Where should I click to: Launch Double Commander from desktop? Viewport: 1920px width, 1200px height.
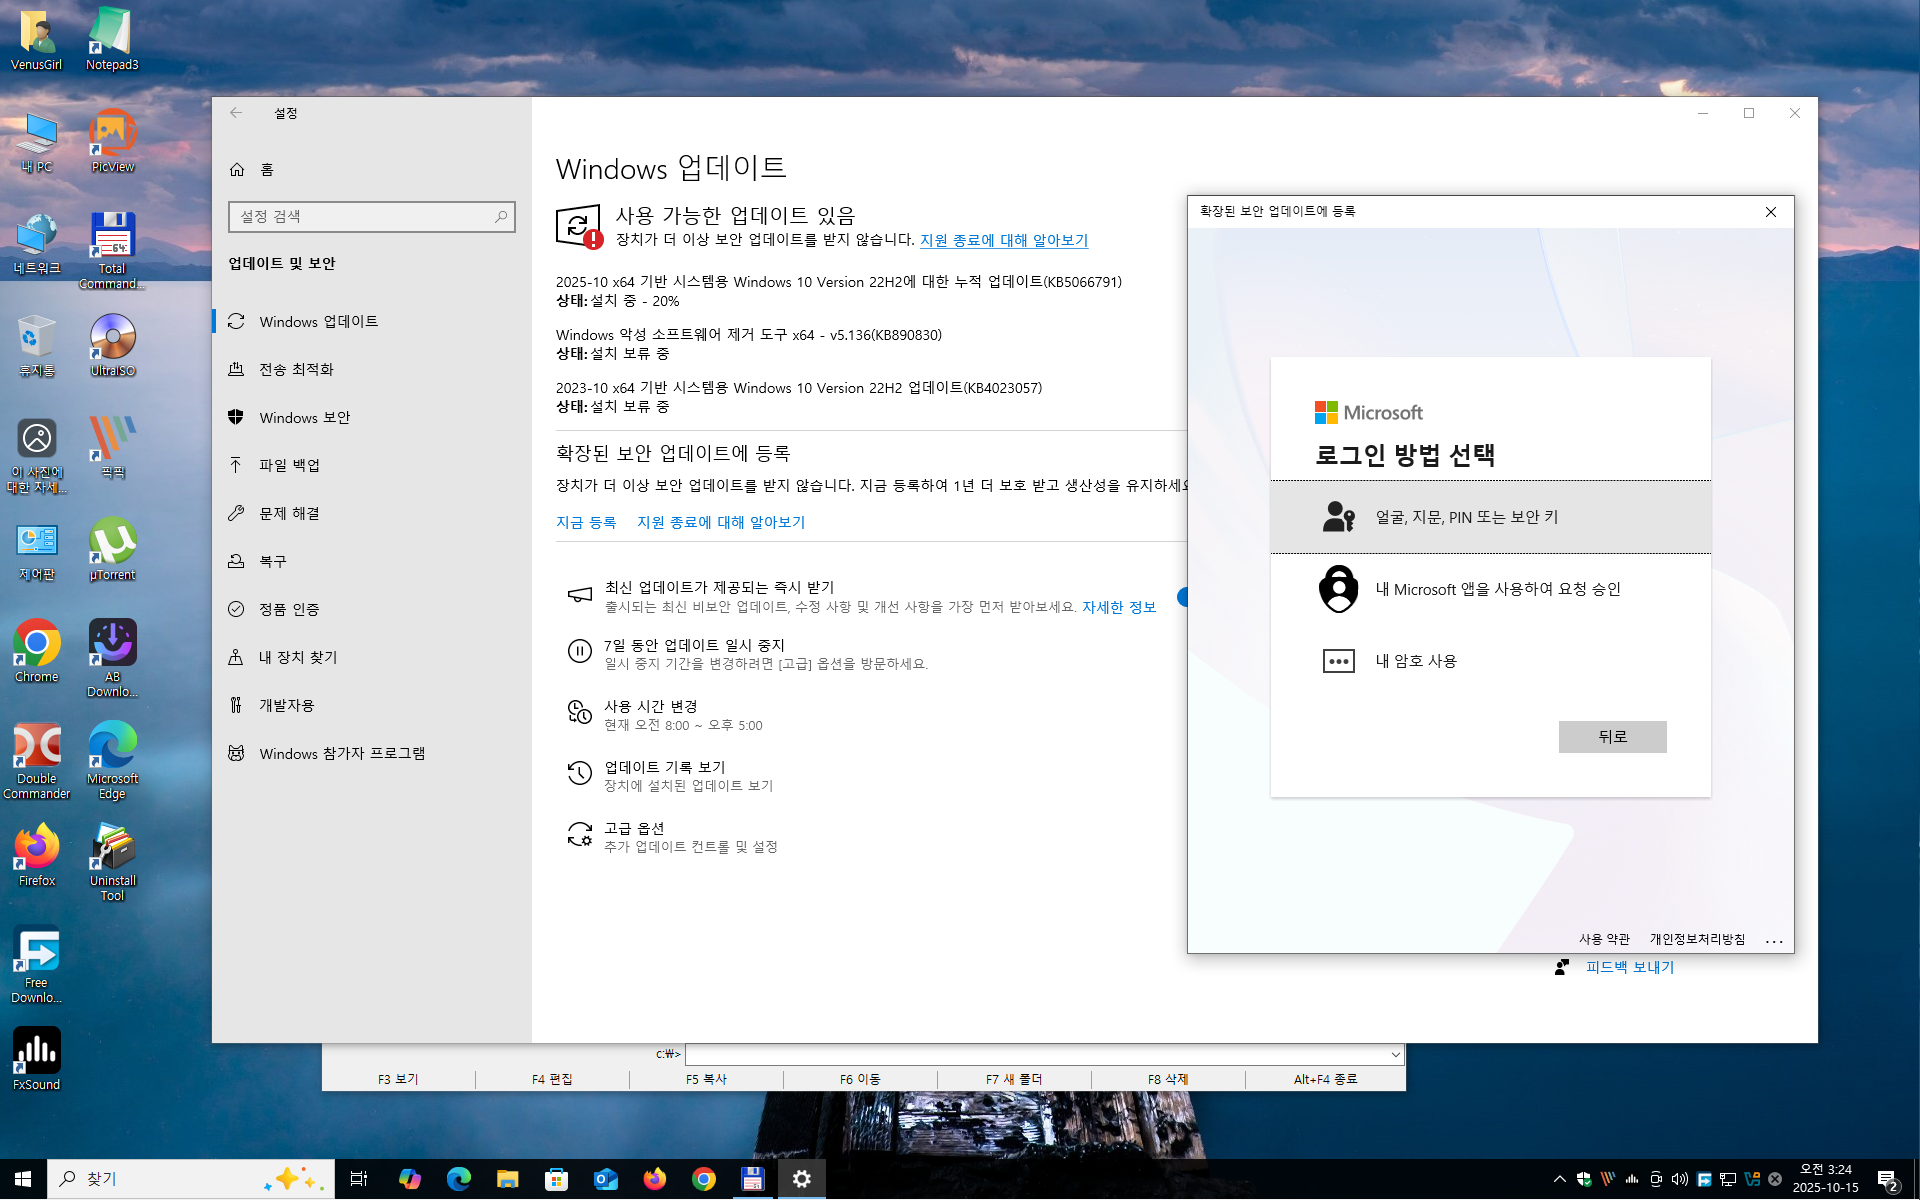click(x=37, y=760)
